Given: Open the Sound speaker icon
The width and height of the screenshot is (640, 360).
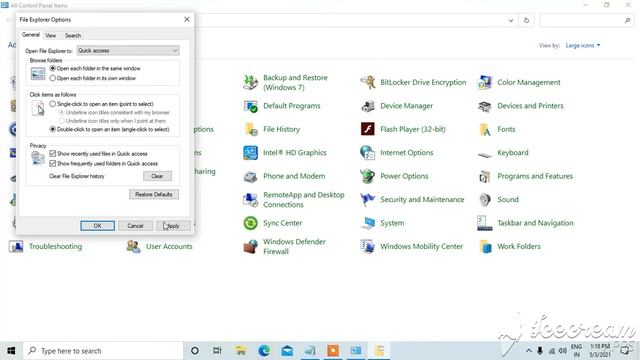Looking at the screenshot, I should click(x=484, y=200).
